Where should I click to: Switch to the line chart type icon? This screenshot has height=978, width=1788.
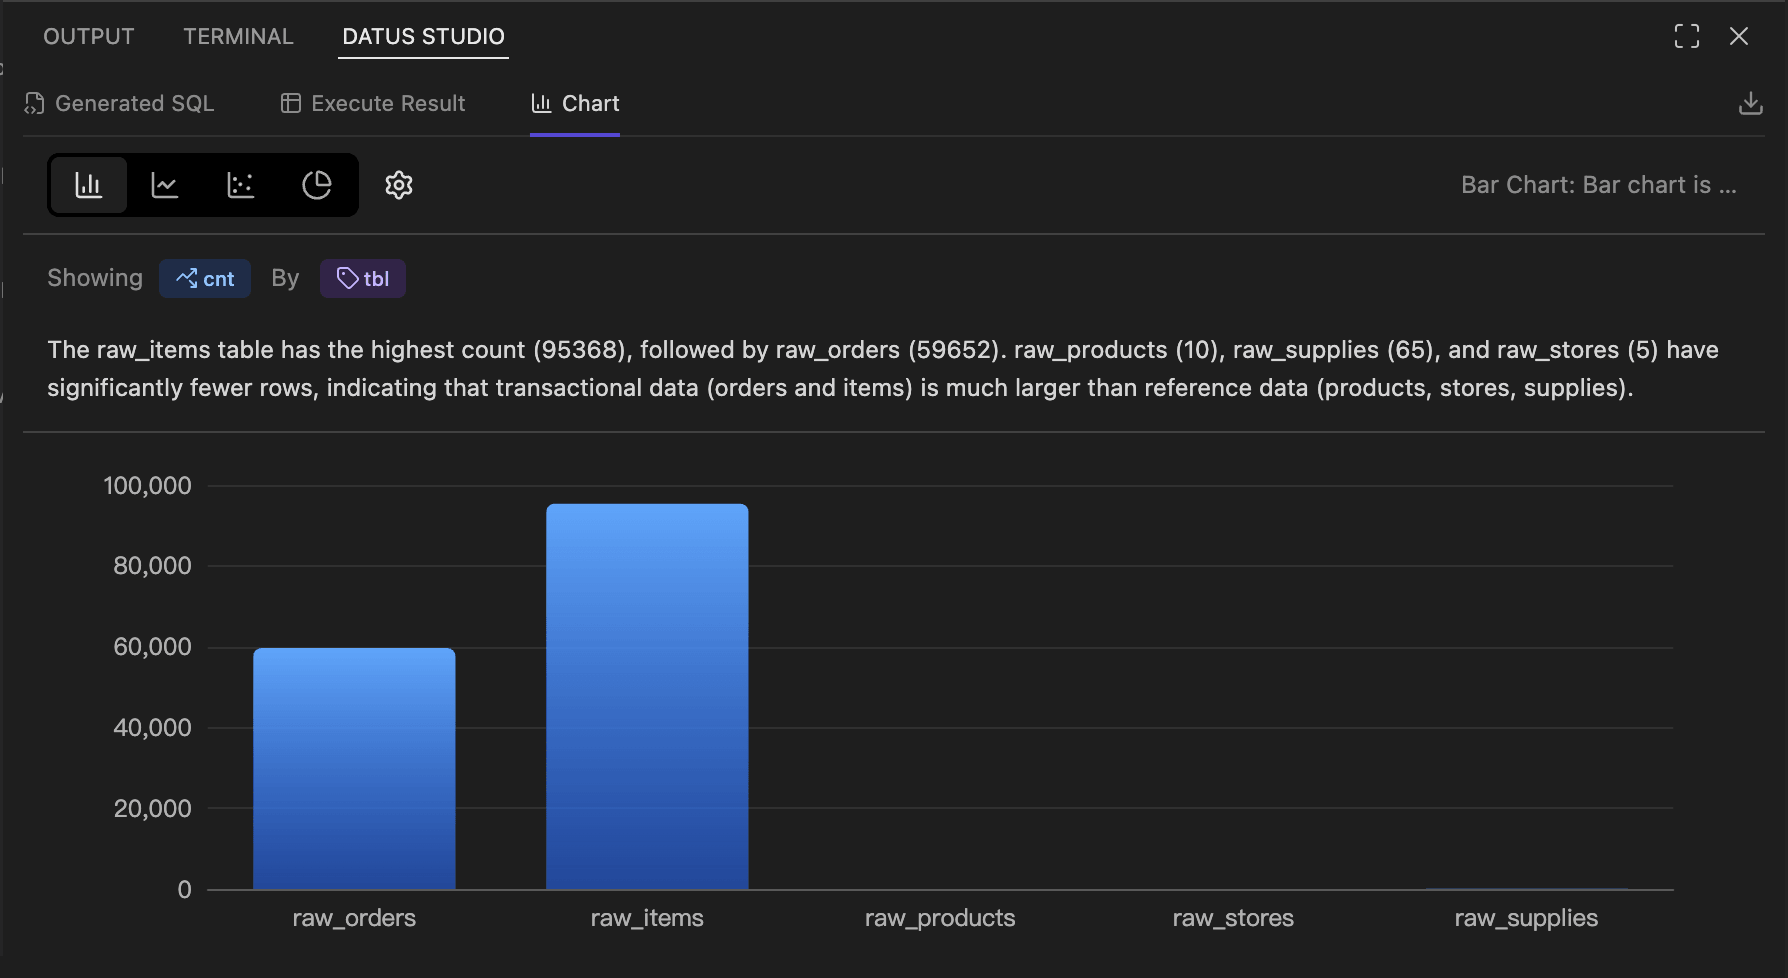pyautogui.click(x=165, y=185)
